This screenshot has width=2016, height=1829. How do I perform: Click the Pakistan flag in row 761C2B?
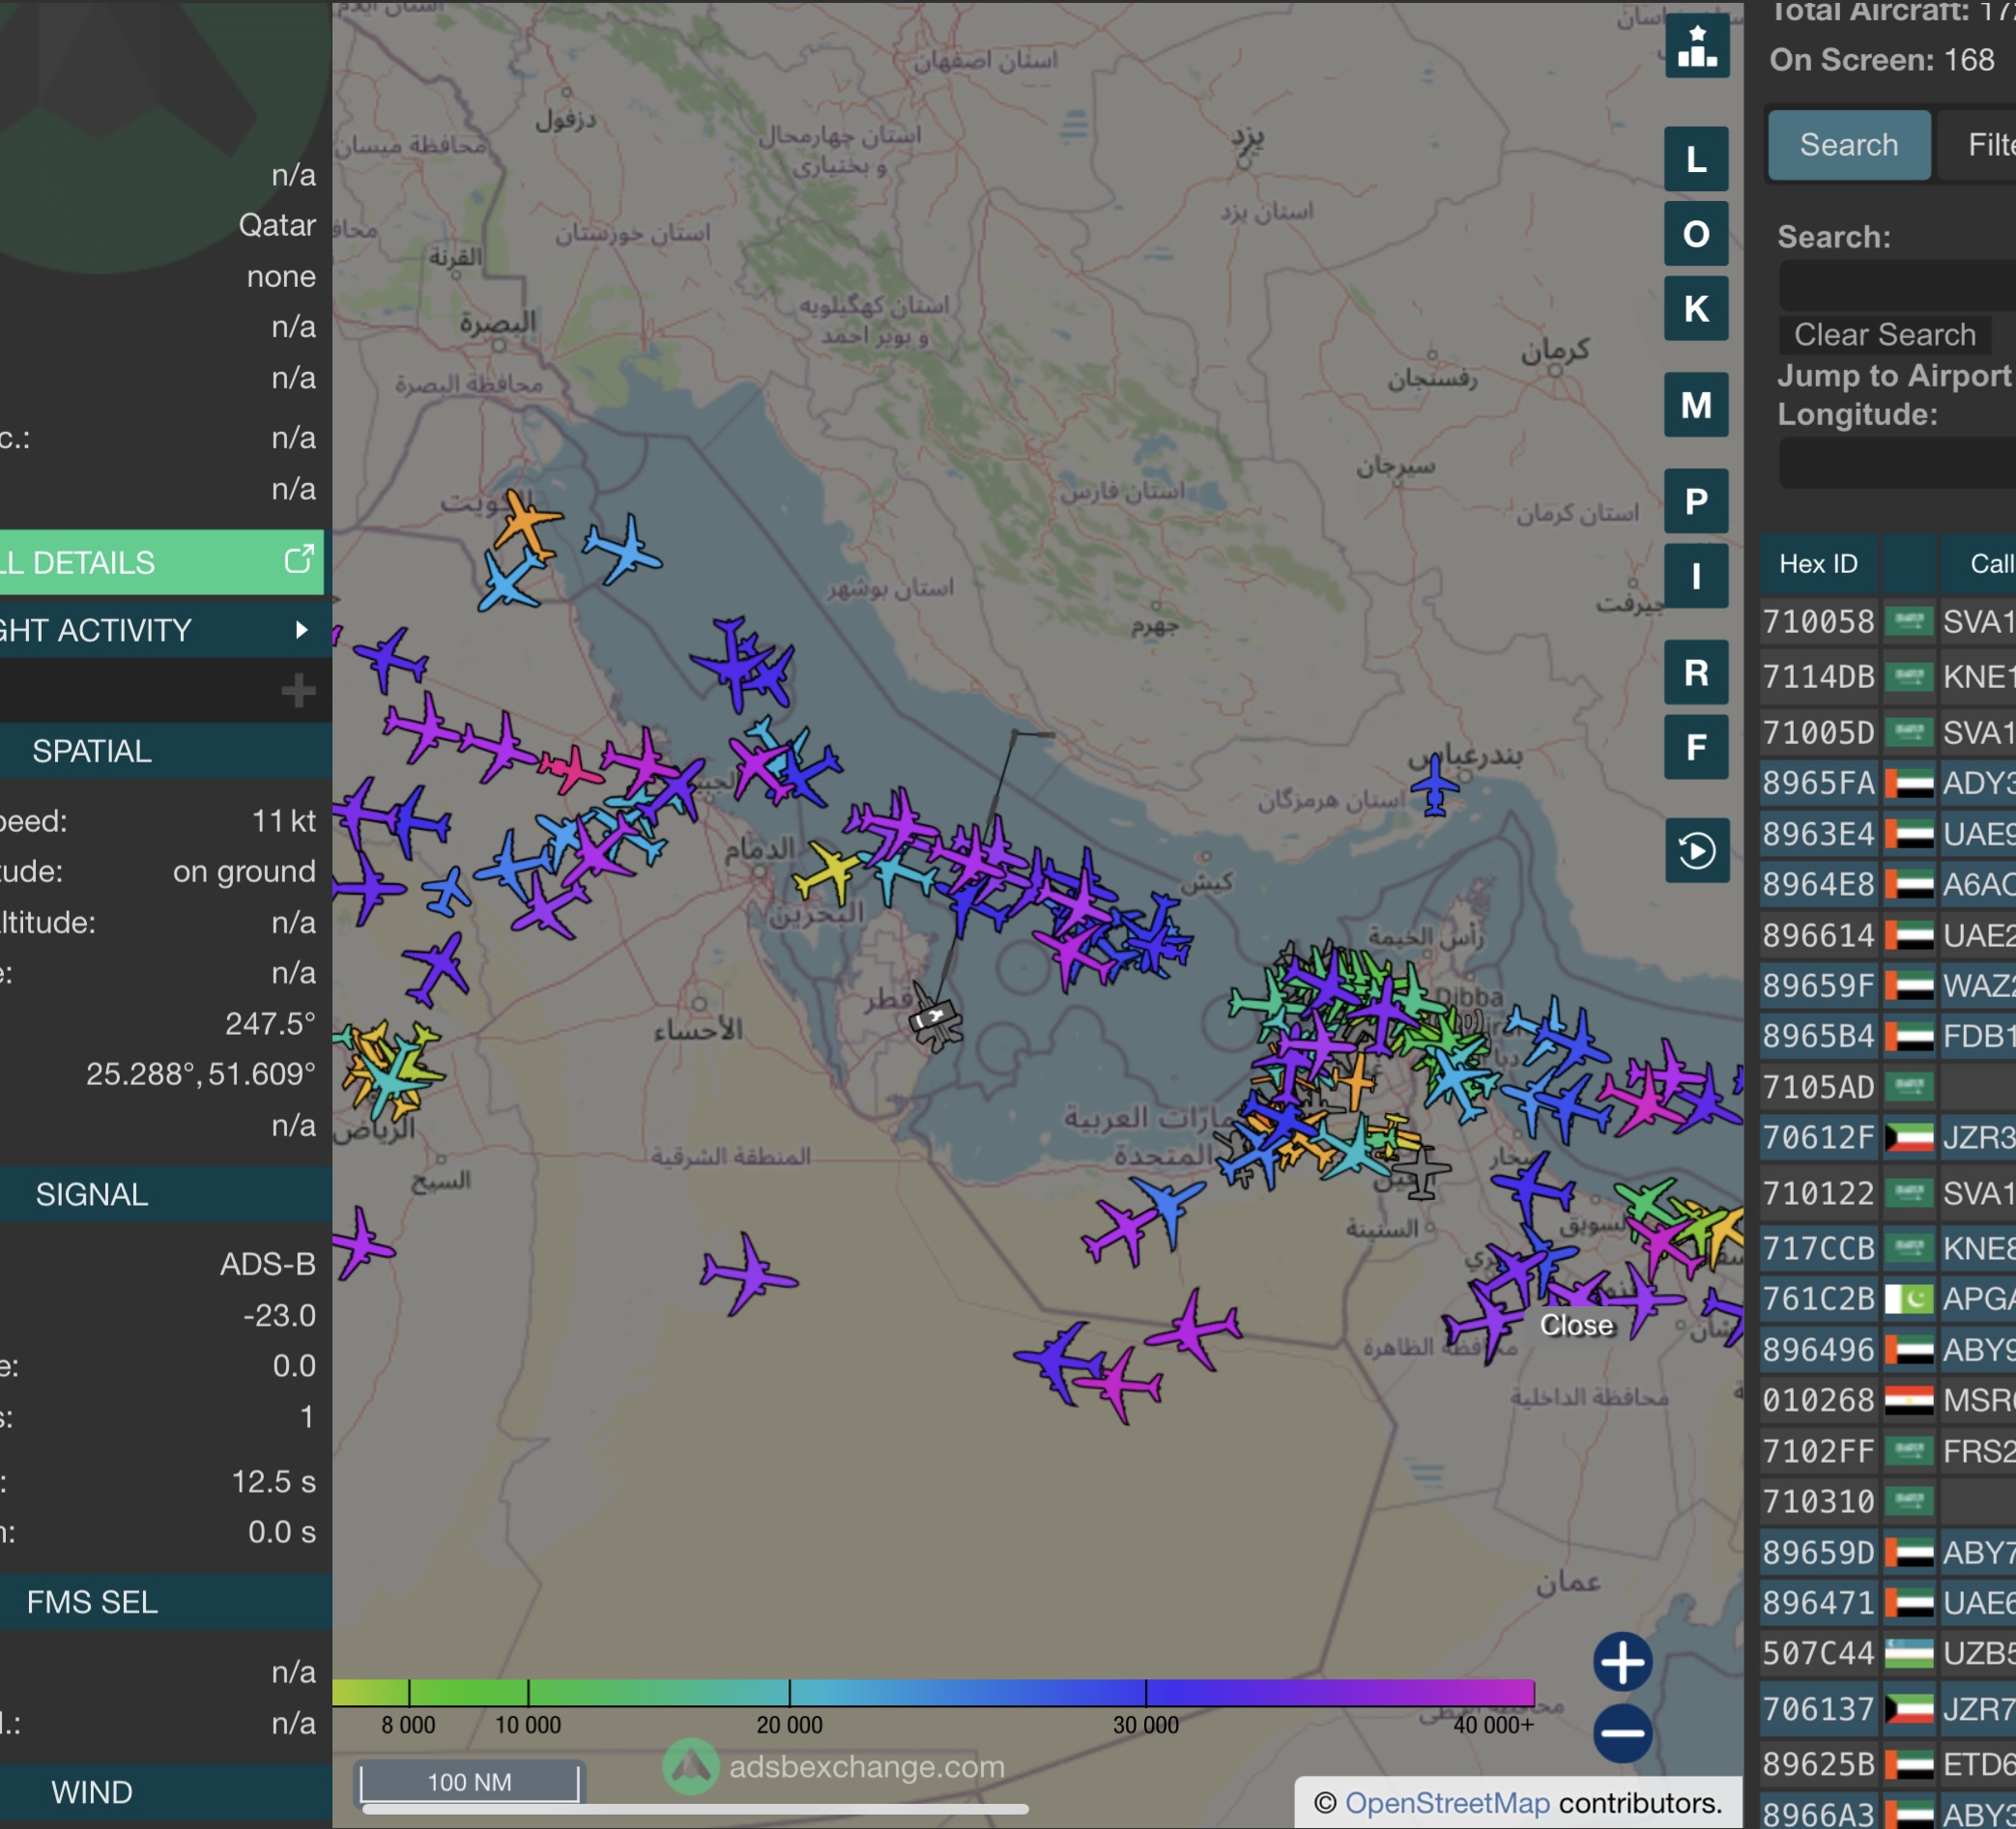(x=1909, y=1299)
